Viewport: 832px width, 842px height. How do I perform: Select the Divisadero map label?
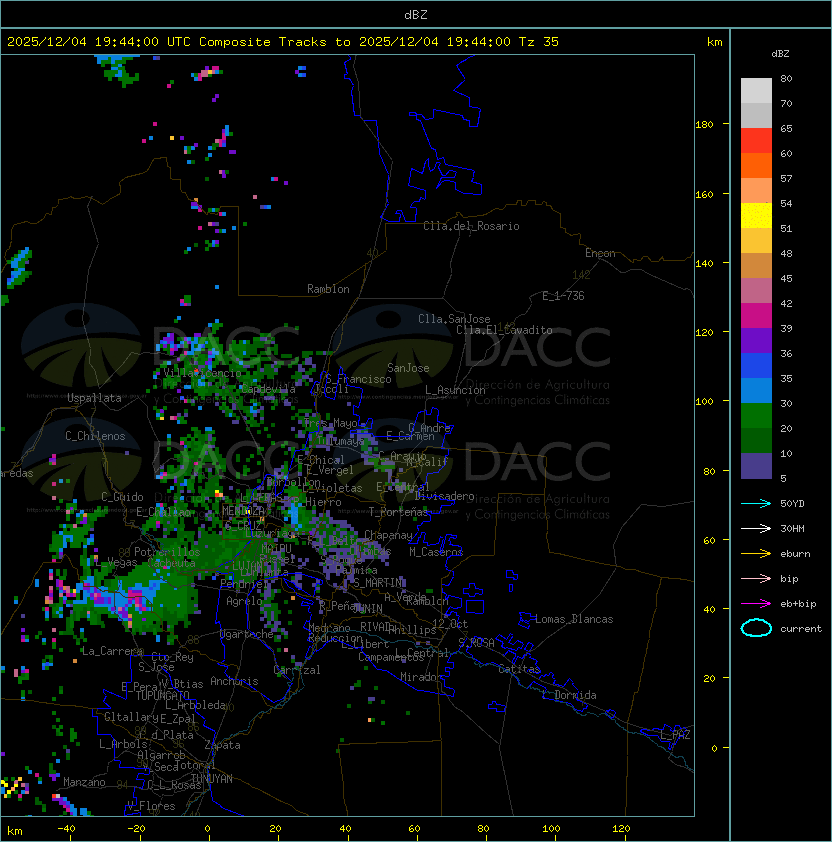445,496
